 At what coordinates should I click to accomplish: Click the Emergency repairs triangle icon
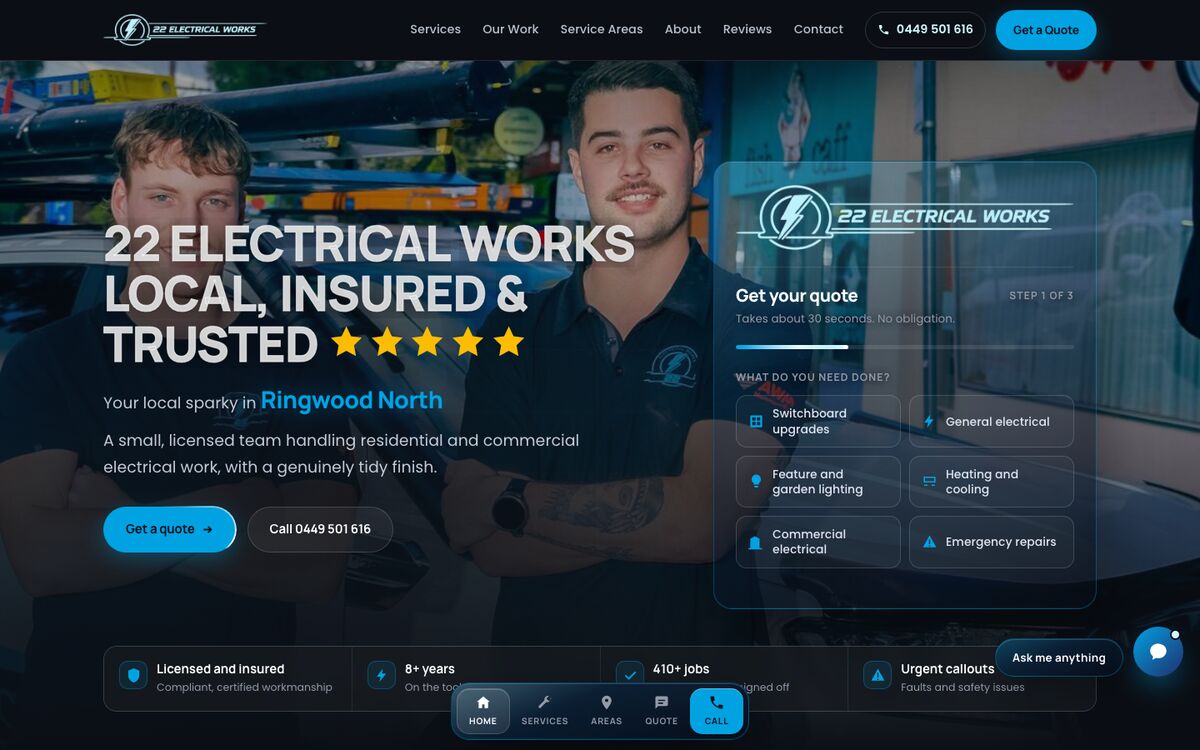(x=929, y=542)
